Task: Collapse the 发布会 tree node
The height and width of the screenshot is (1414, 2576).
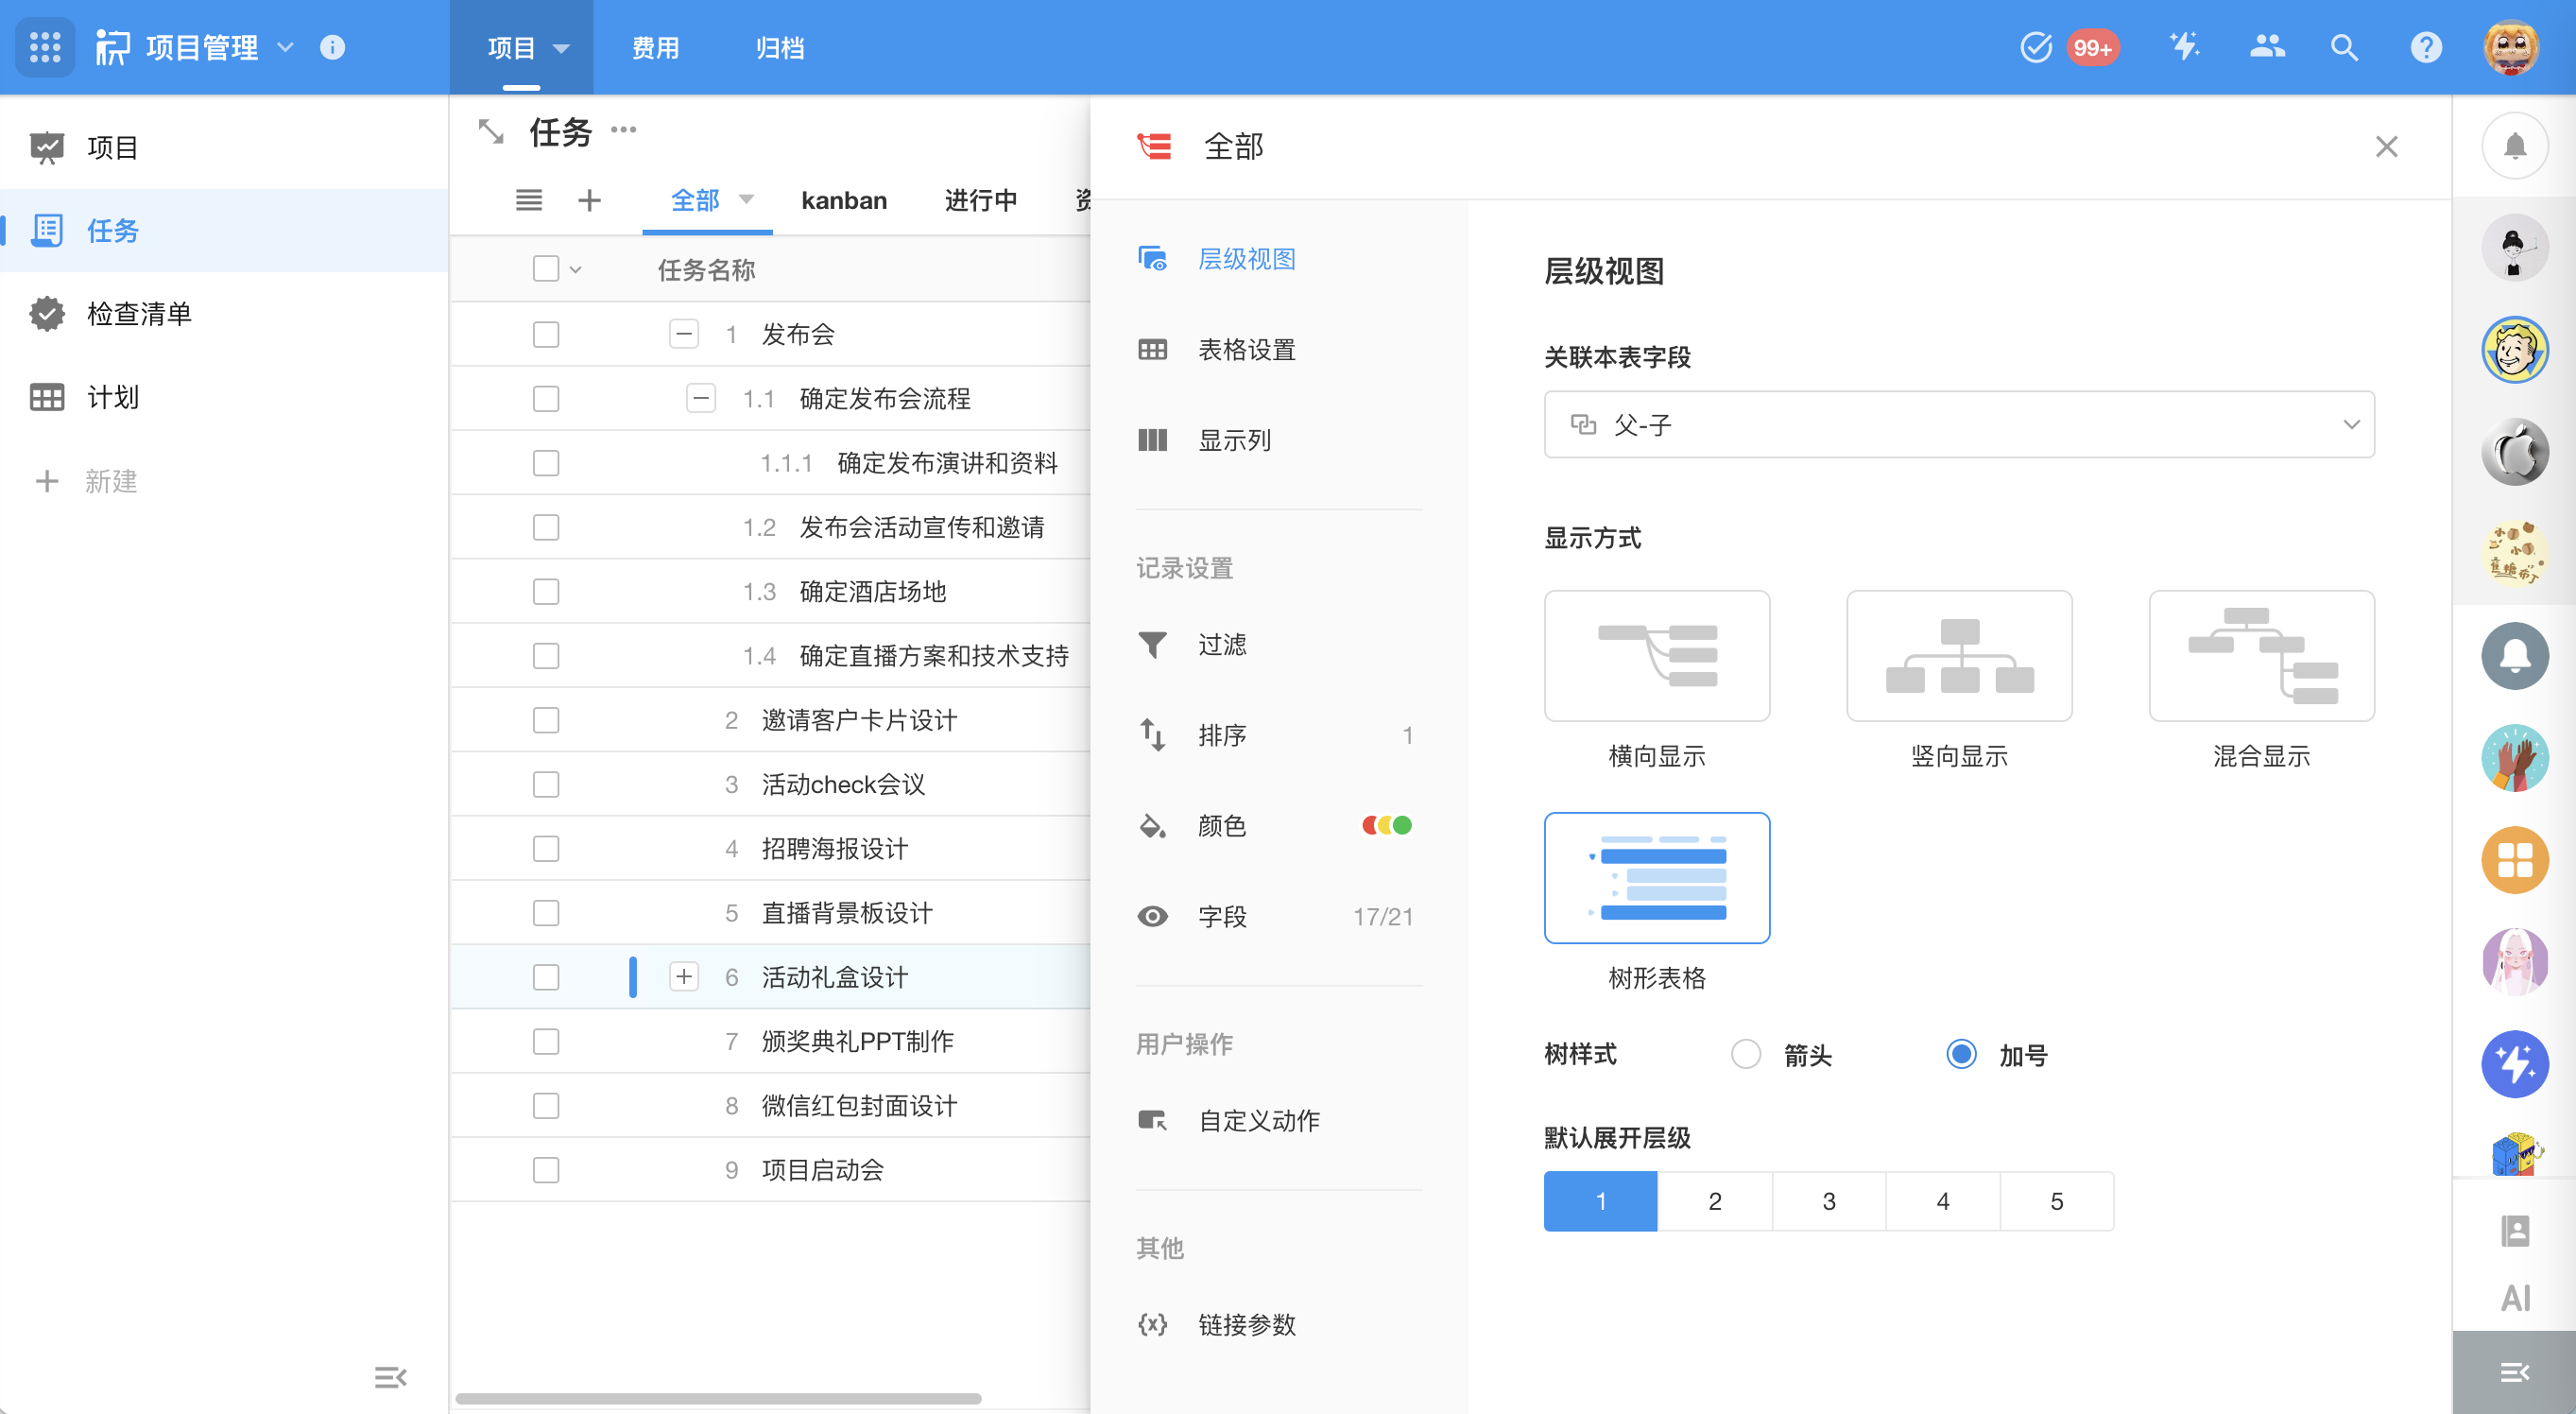Action: pyautogui.click(x=683, y=334)
